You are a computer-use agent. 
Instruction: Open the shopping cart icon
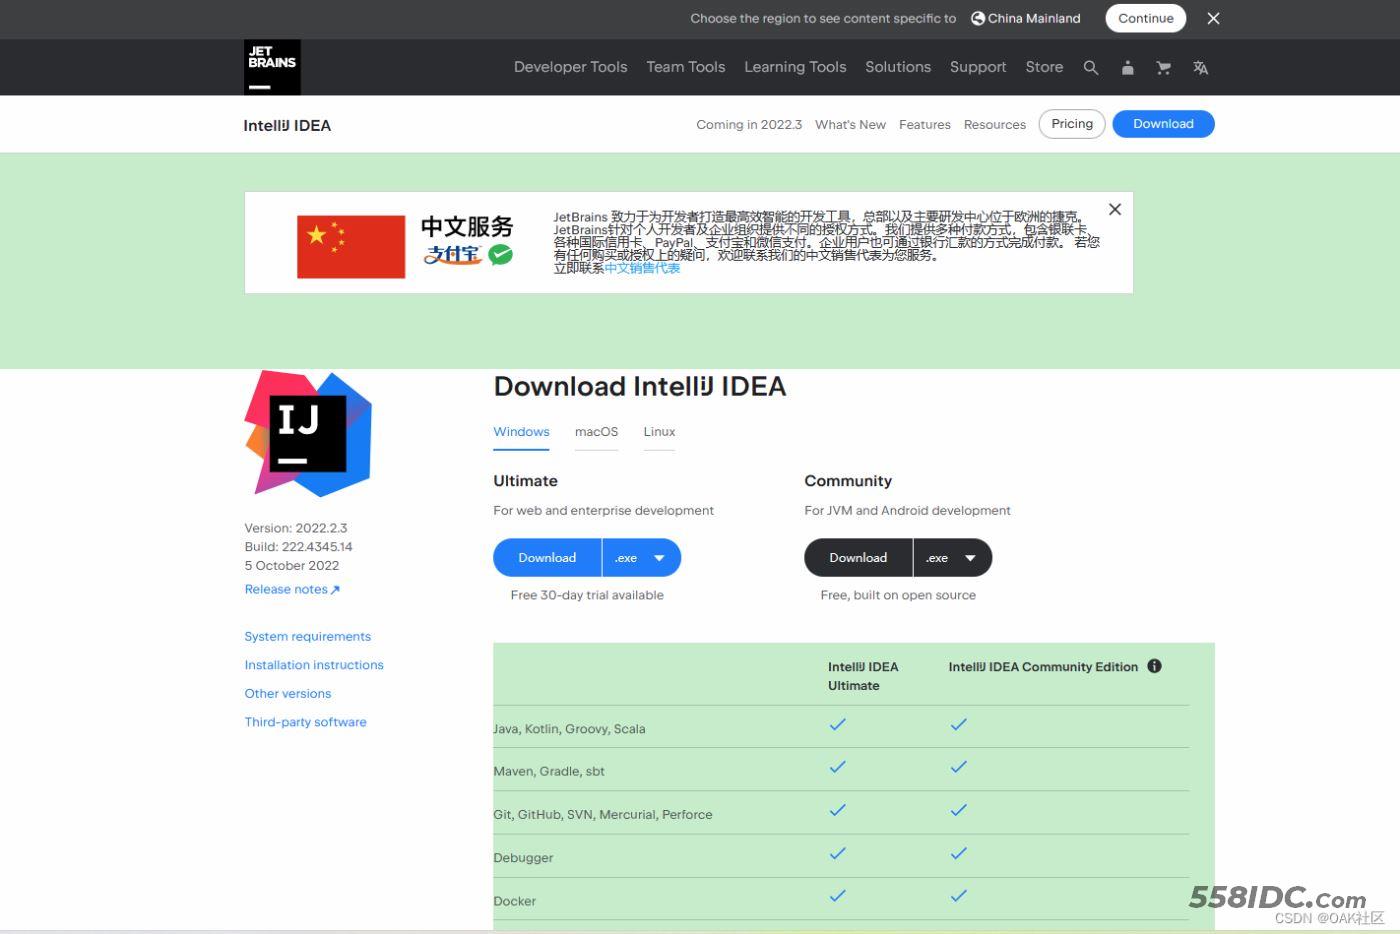coord(1163,68)
